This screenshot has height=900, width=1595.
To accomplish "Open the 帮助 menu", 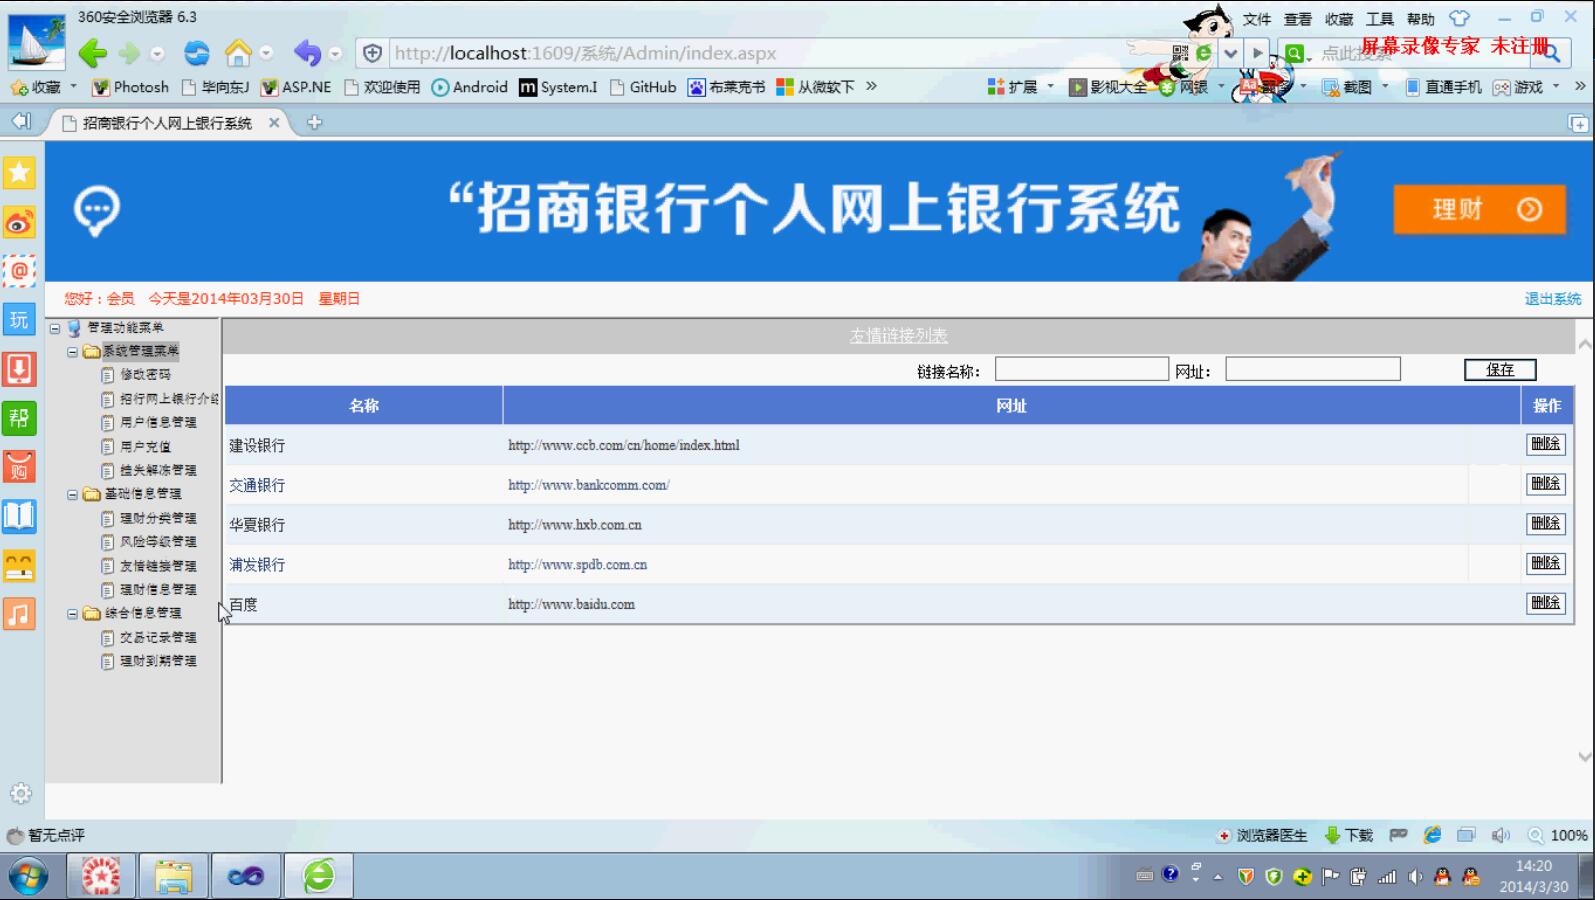I will [x=1421, y=19].
